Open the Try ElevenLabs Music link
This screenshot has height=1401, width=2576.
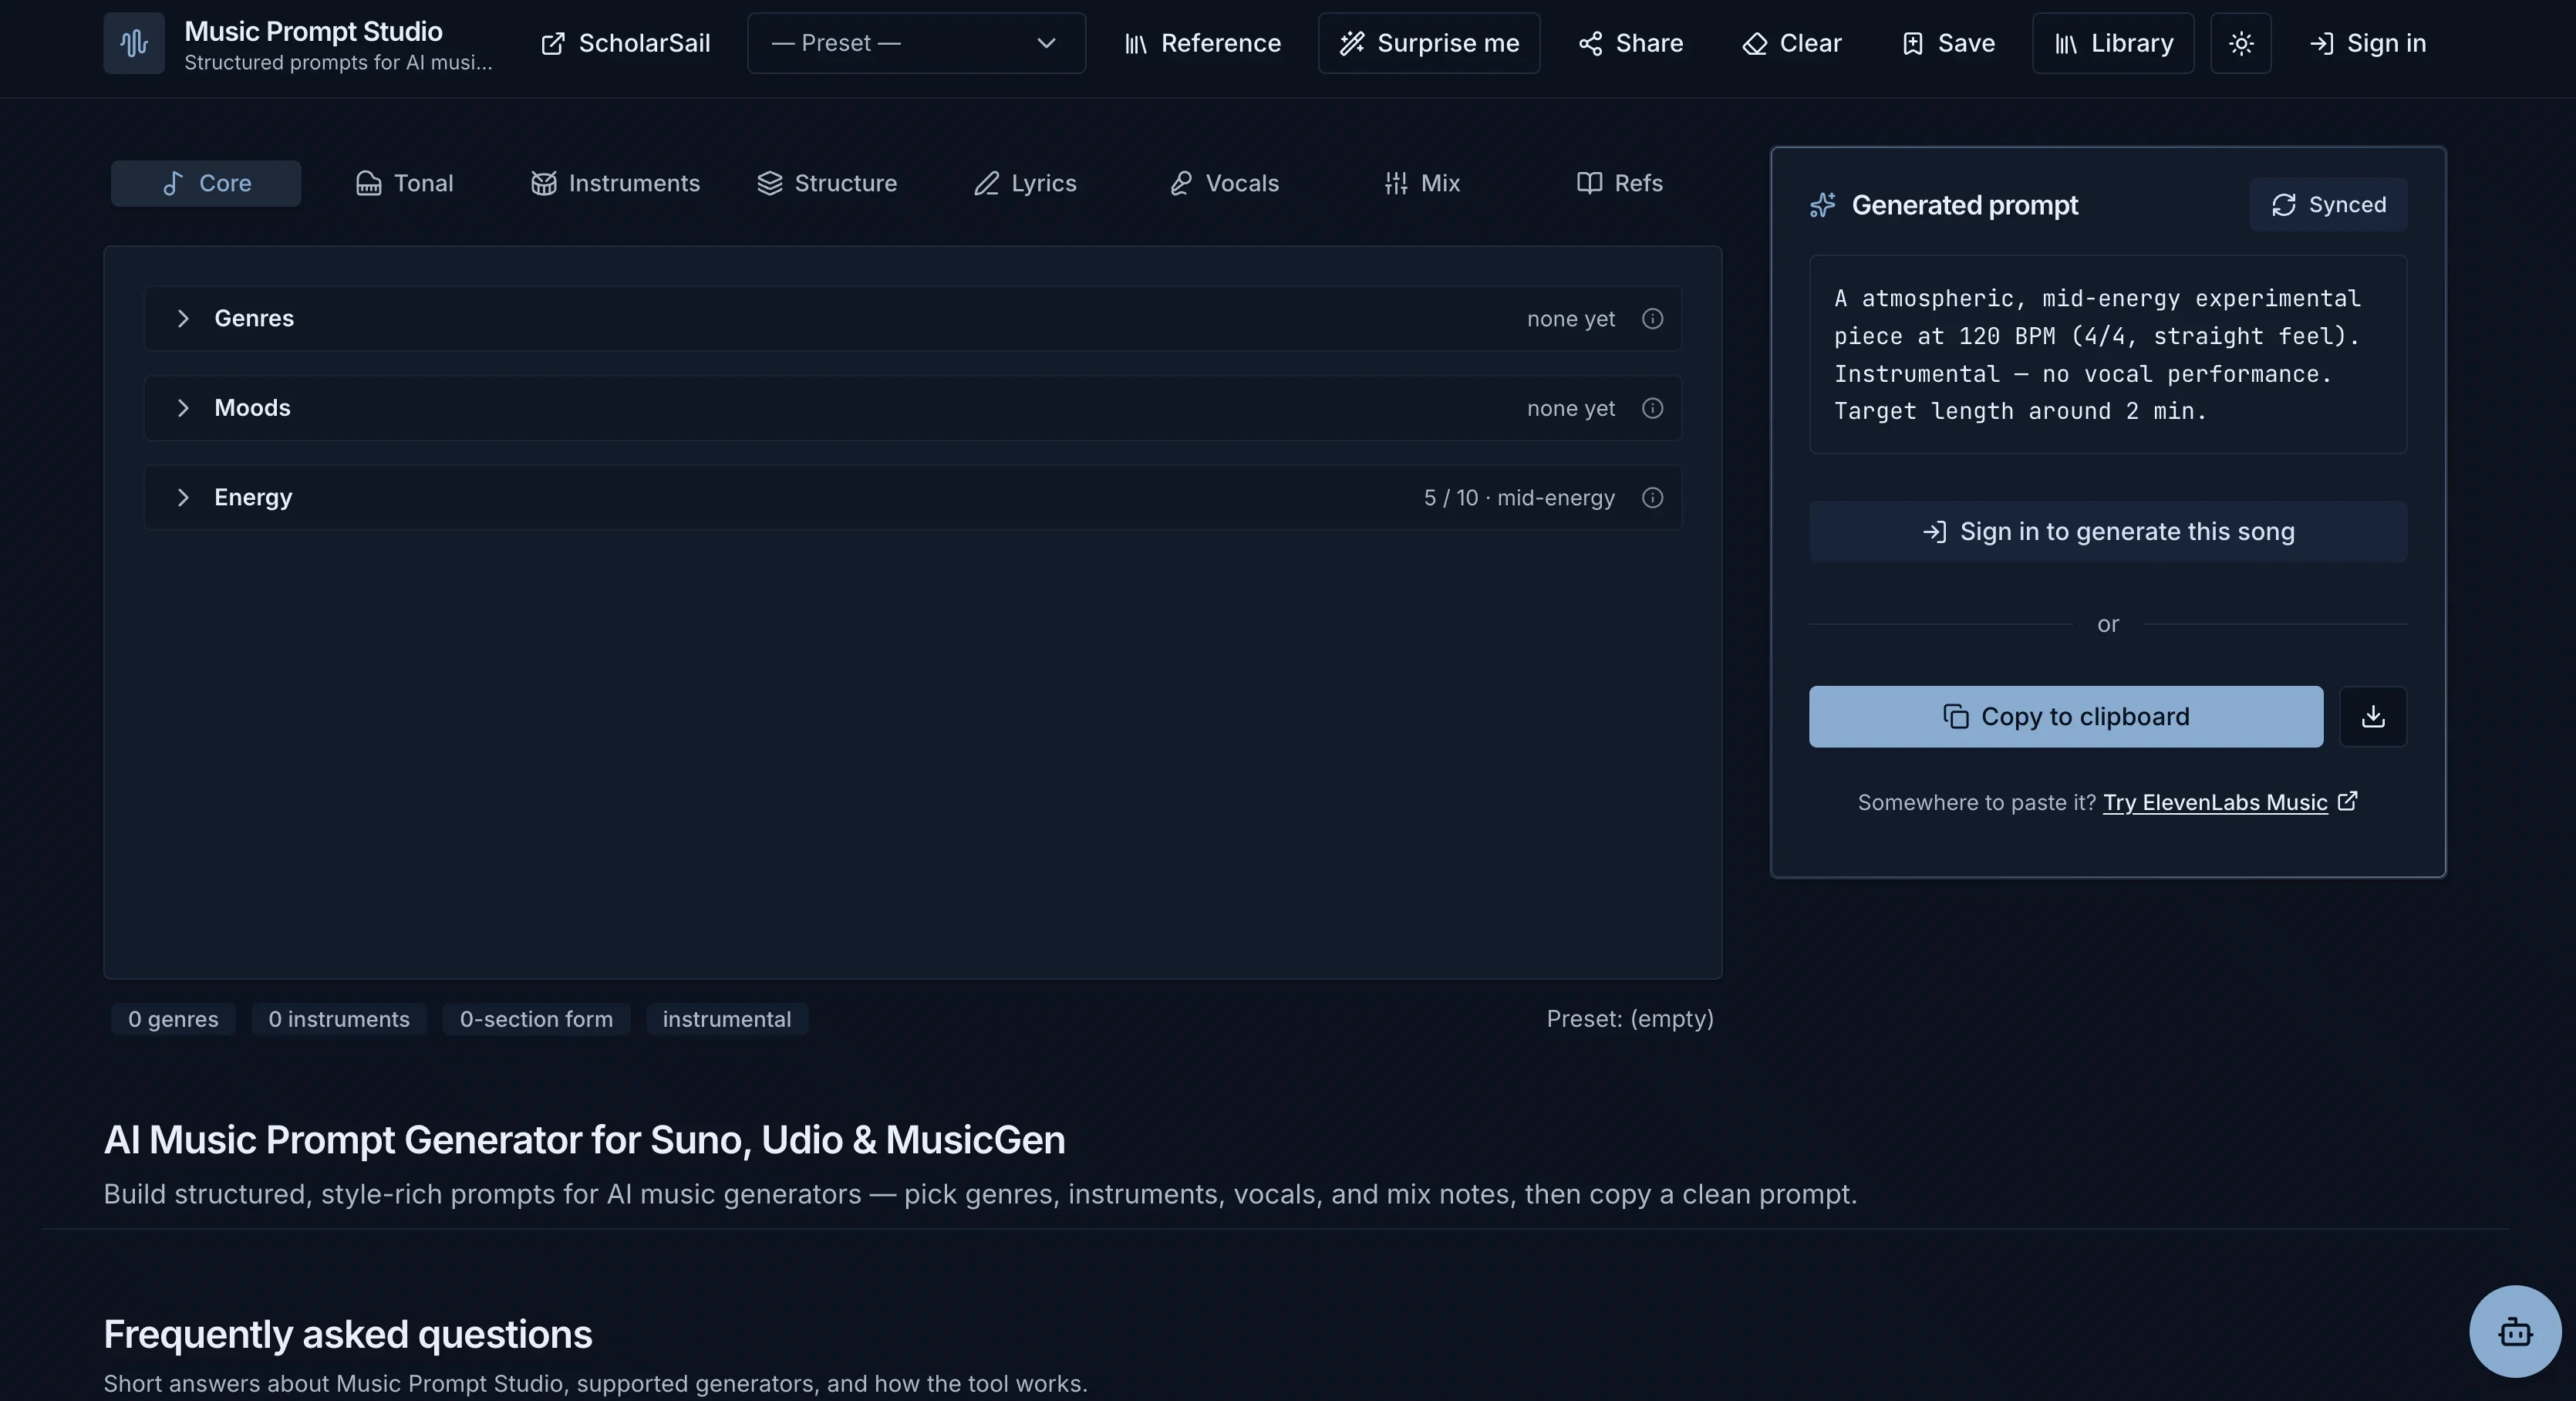click(x=2215, y=802)
